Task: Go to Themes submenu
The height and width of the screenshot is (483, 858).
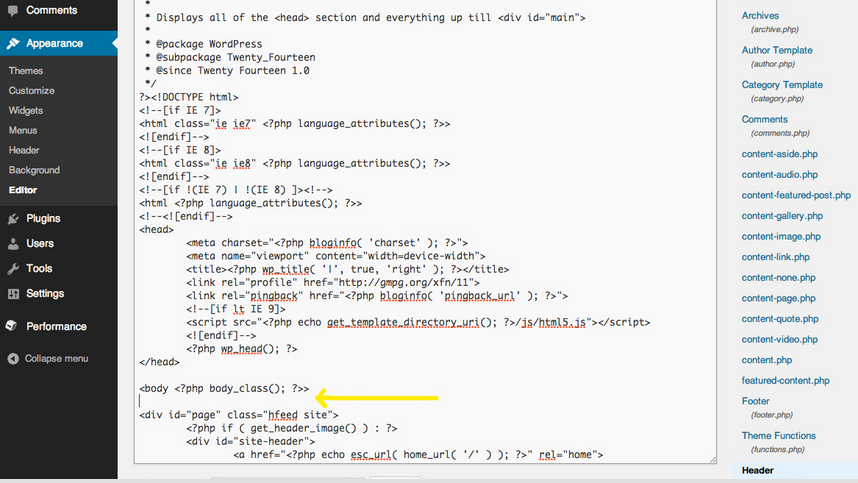Action: [26, 71]
